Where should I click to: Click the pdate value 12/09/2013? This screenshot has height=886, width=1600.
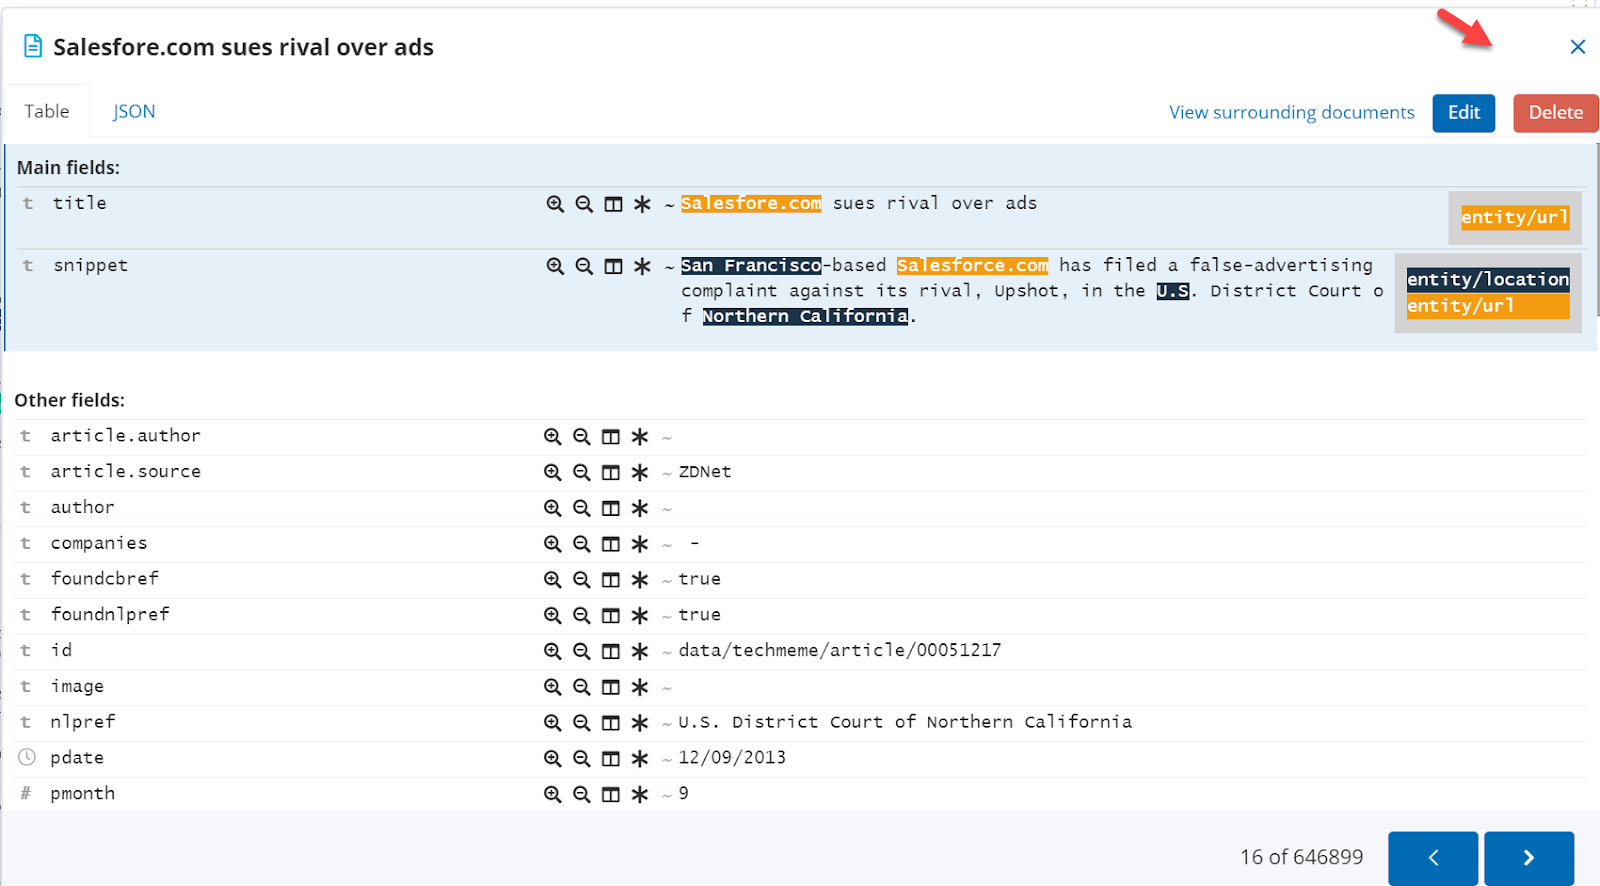732,758
